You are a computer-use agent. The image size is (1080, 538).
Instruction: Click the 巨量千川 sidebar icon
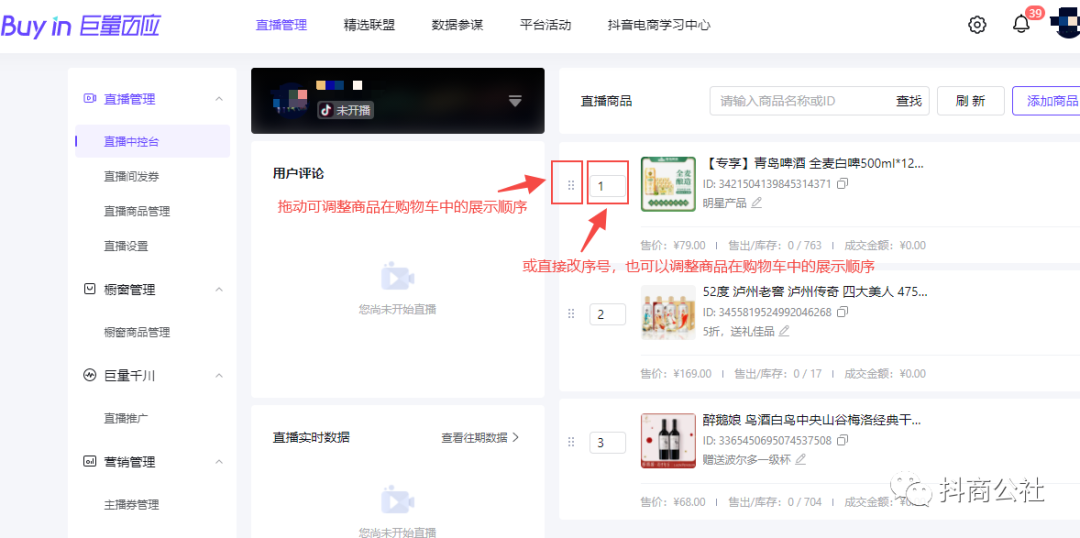(90, 375)
